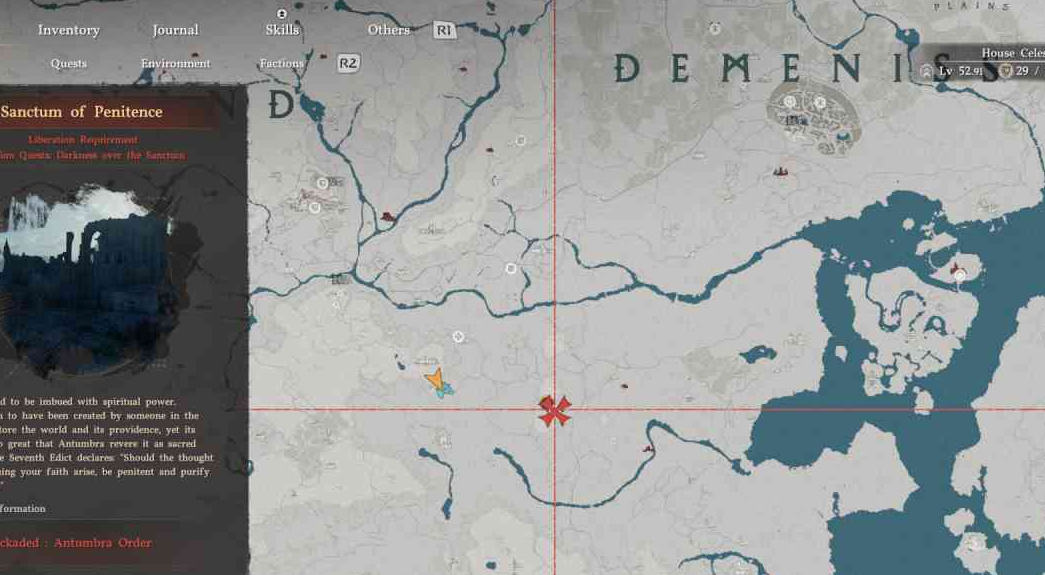Click the notification icon above Skills
1045x575 pixels.
[281, 13]
